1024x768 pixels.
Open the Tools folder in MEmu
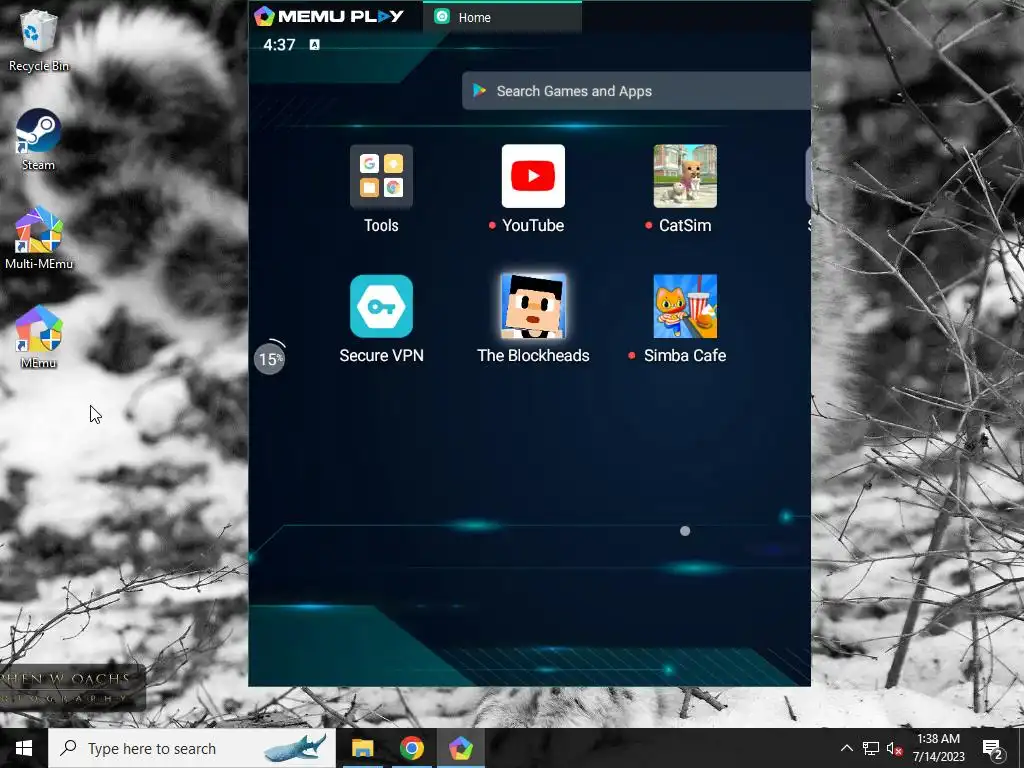[x=381, y=176]
